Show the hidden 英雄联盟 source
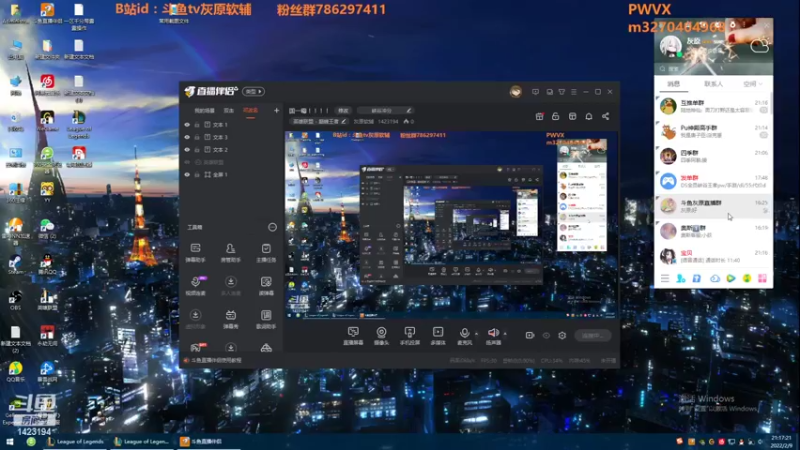Image resolution: width=800 pixels, height=450 pixels. (x=187, y=162)
